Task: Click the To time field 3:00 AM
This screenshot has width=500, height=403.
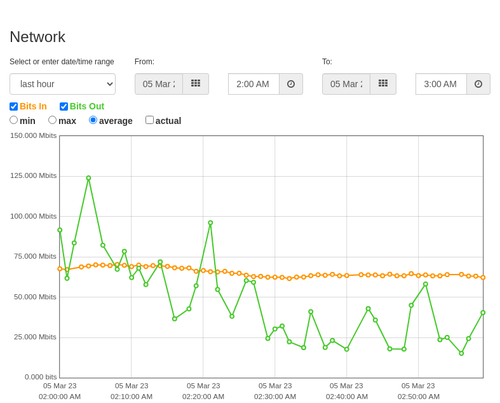Action: coord(441,84)
